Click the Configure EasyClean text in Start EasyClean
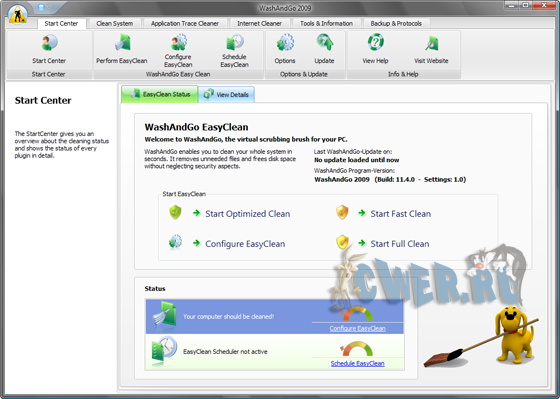The width and height of the screenshot is (560, 399). coord(245,244)
